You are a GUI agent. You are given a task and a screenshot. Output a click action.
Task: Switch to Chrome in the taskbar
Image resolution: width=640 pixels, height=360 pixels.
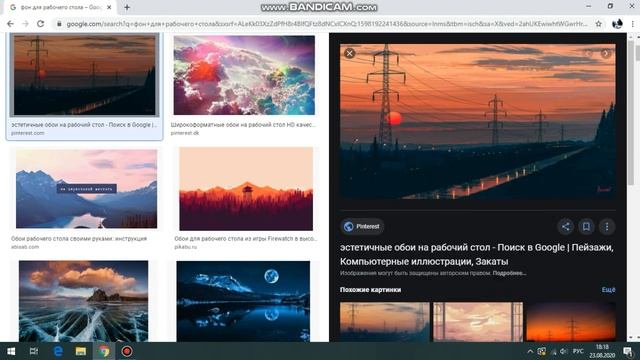click(x=104, y=351)
